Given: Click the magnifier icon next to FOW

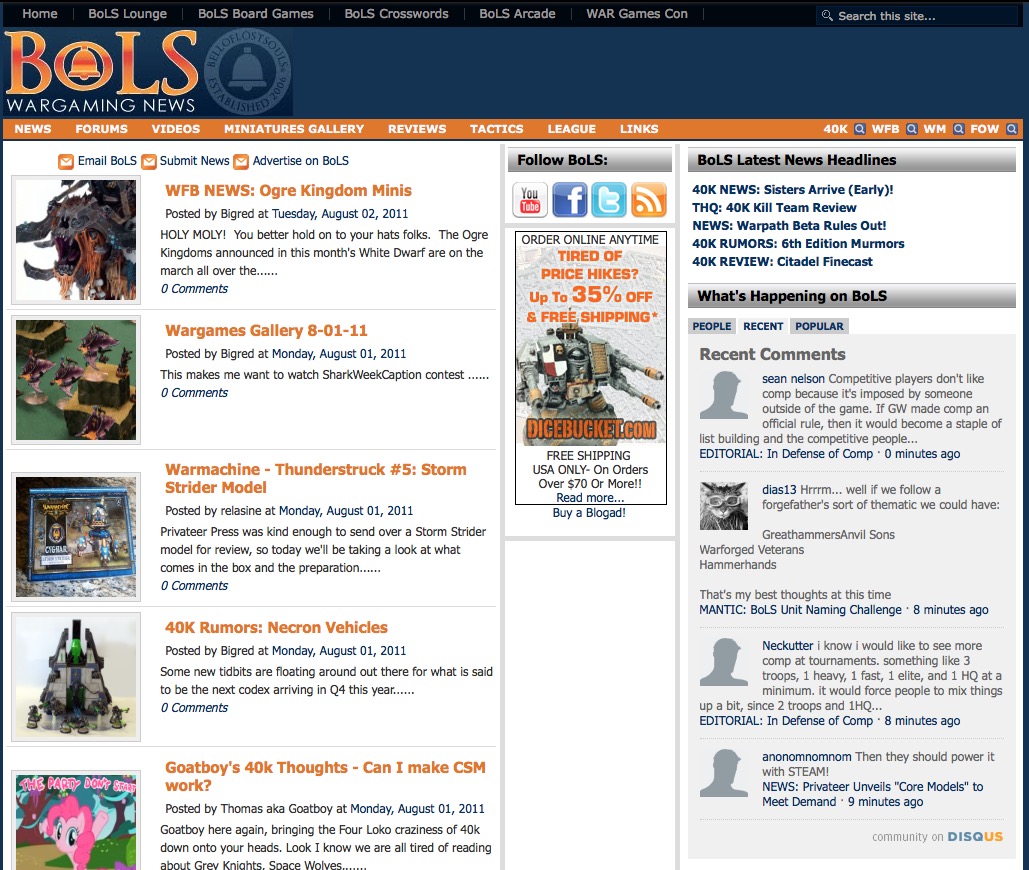Looking at the screenshot, I should [1011, 129].
